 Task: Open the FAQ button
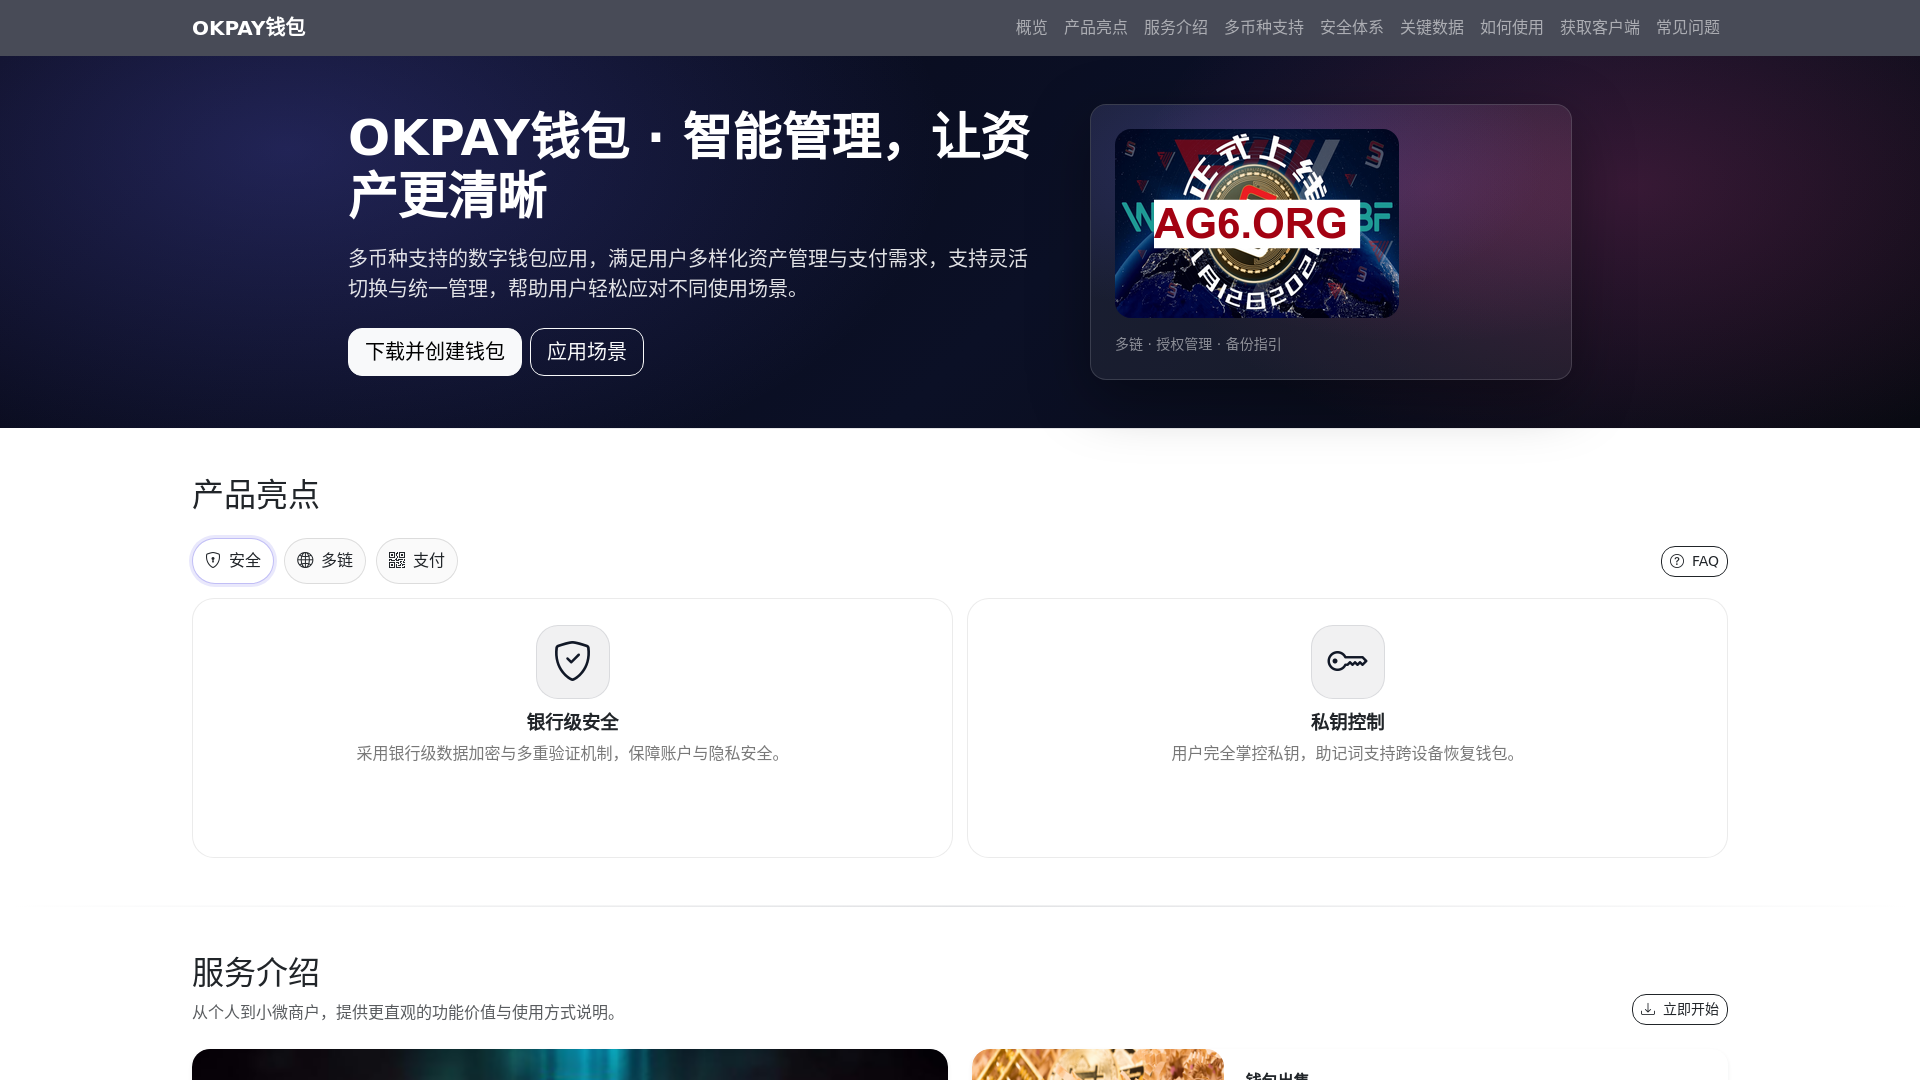point(1694,561)
